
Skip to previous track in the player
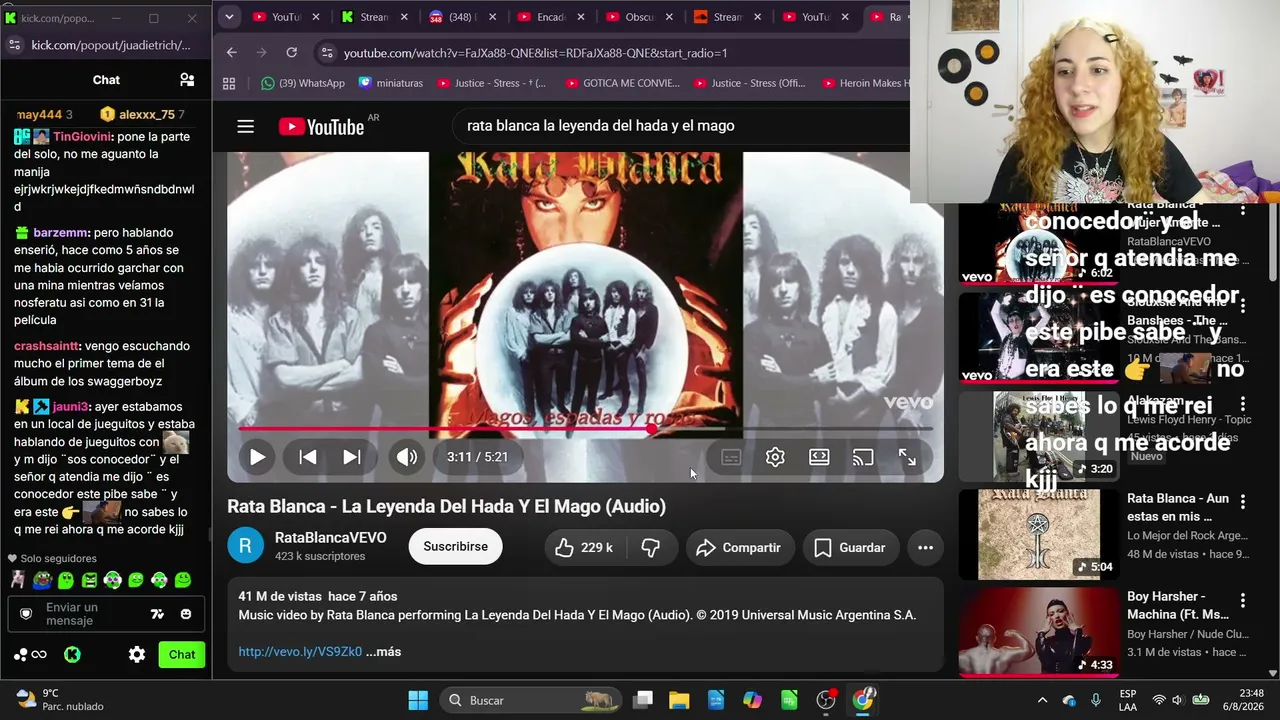tap(308, 457)
